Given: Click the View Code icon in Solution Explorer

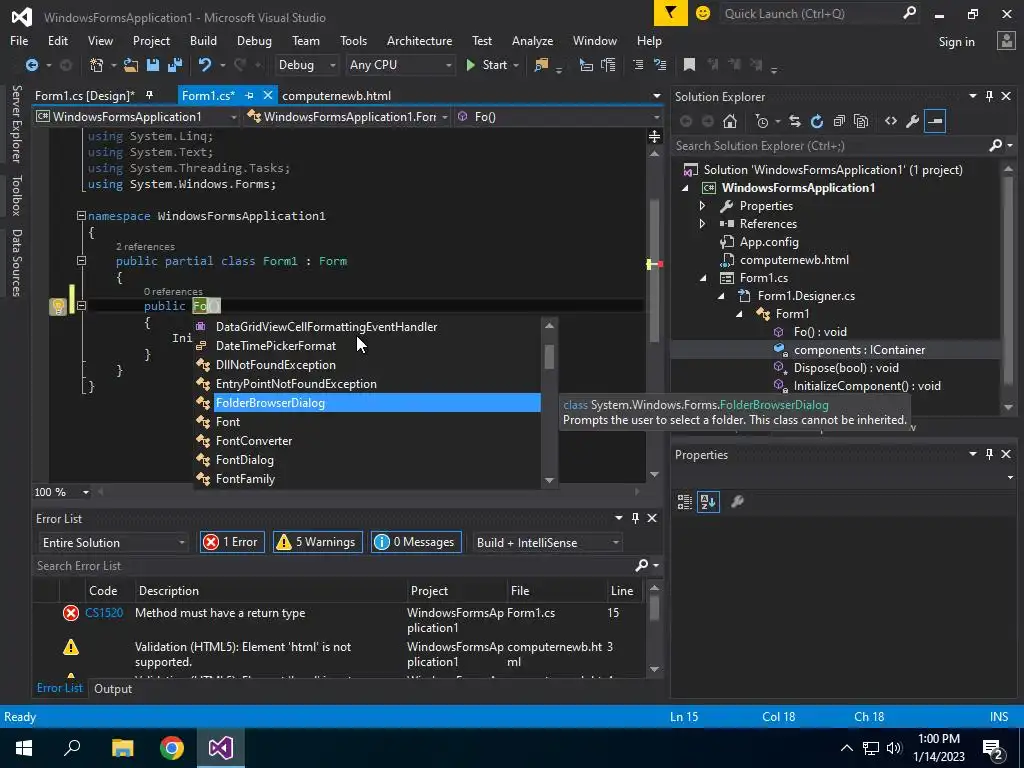Looking at the screenshot, I should click(x=891, y=121).
